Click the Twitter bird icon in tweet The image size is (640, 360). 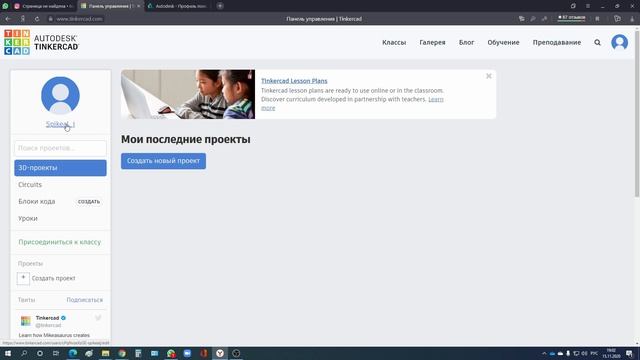[x=98, y=318]
